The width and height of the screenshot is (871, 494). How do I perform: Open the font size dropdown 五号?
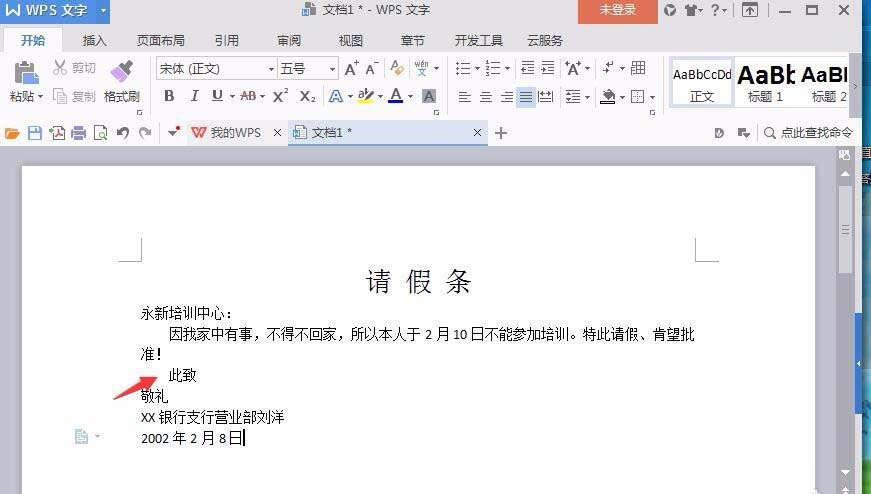pos(308,68)
